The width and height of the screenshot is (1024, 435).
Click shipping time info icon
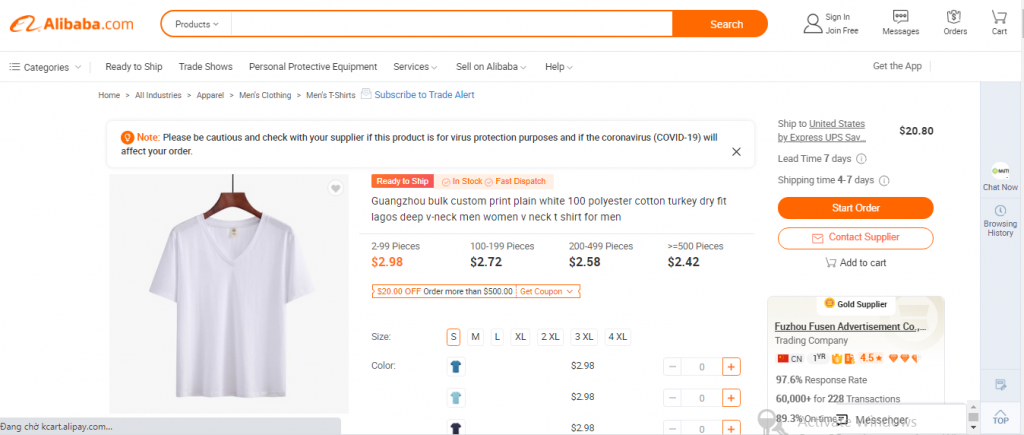pyautogui.click(x=884, y=180)
